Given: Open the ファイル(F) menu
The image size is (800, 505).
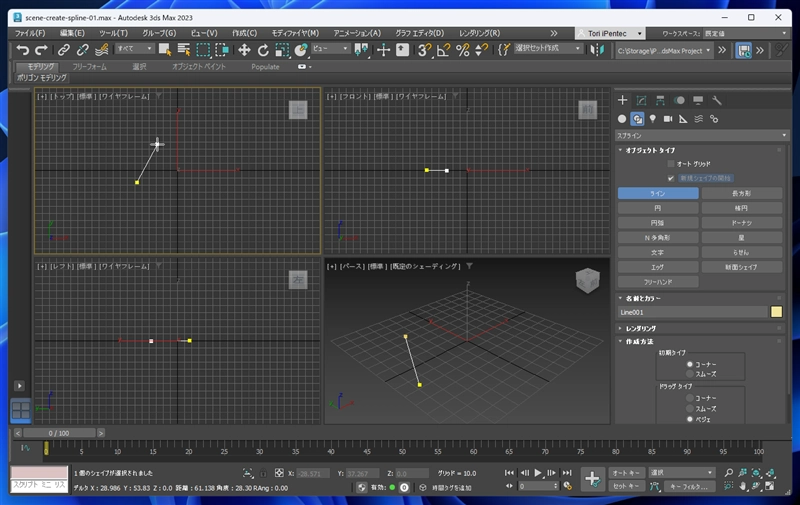Looking at the screenshot, I should 30,33.
